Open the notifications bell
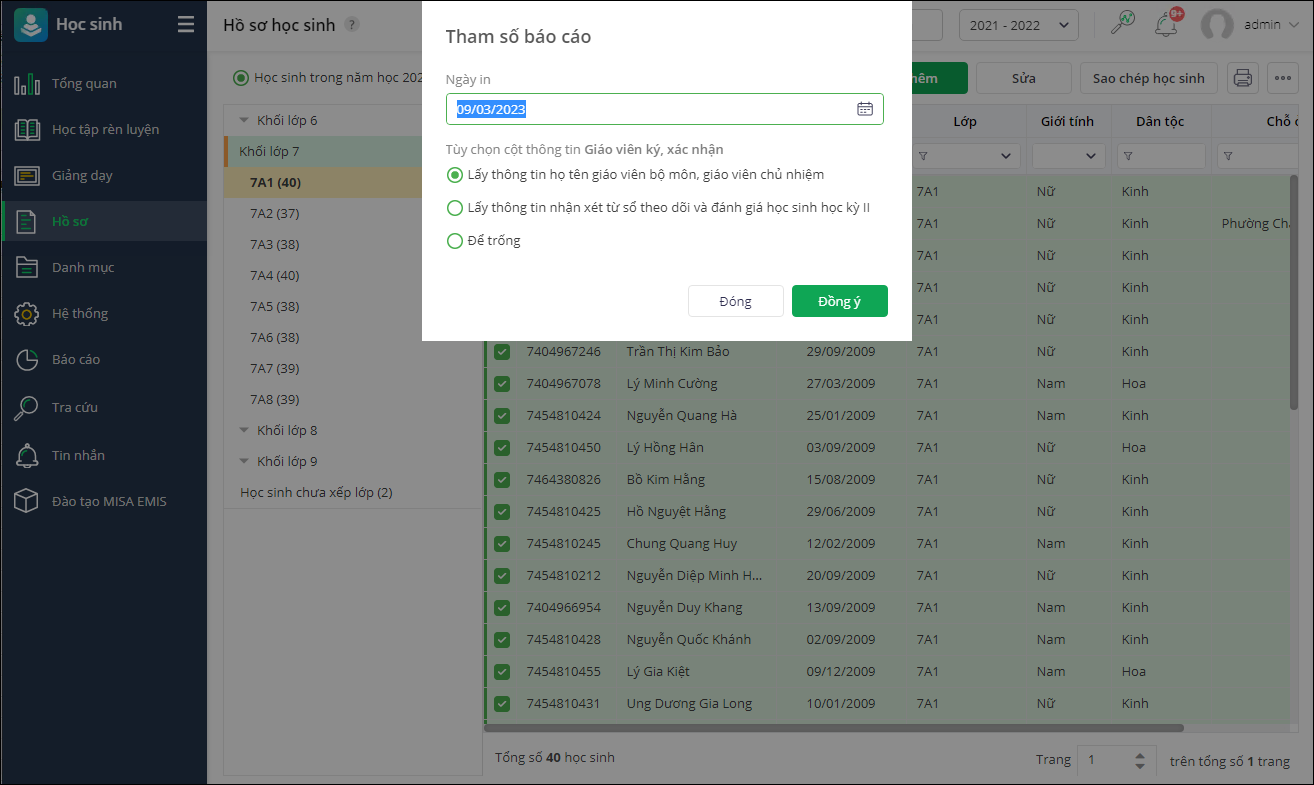The width and height of the screenshot is (1314, 785). tap(1166, 25)
